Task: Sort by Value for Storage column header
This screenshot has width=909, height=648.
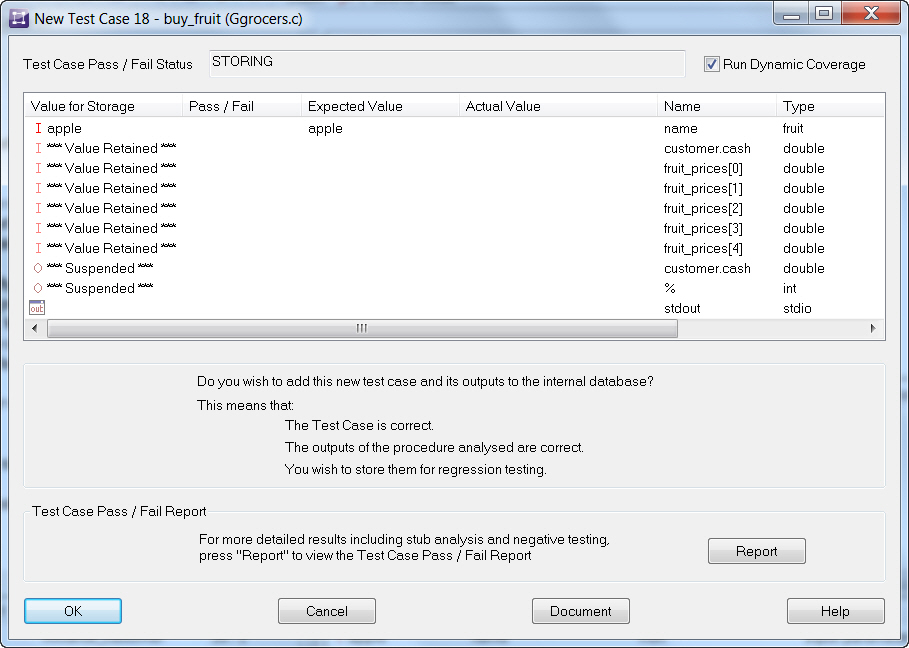Action: tap(100, 106)
